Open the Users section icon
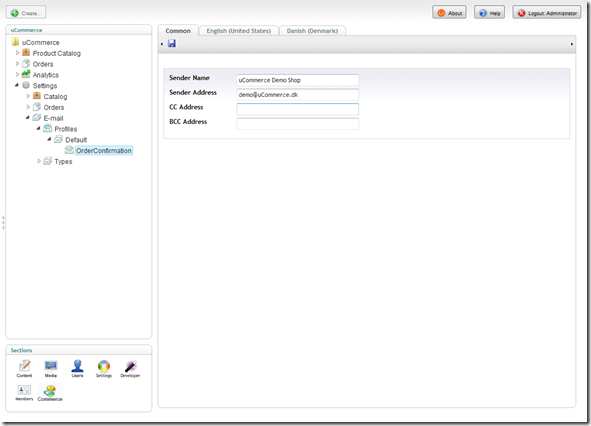 (77, 366)
